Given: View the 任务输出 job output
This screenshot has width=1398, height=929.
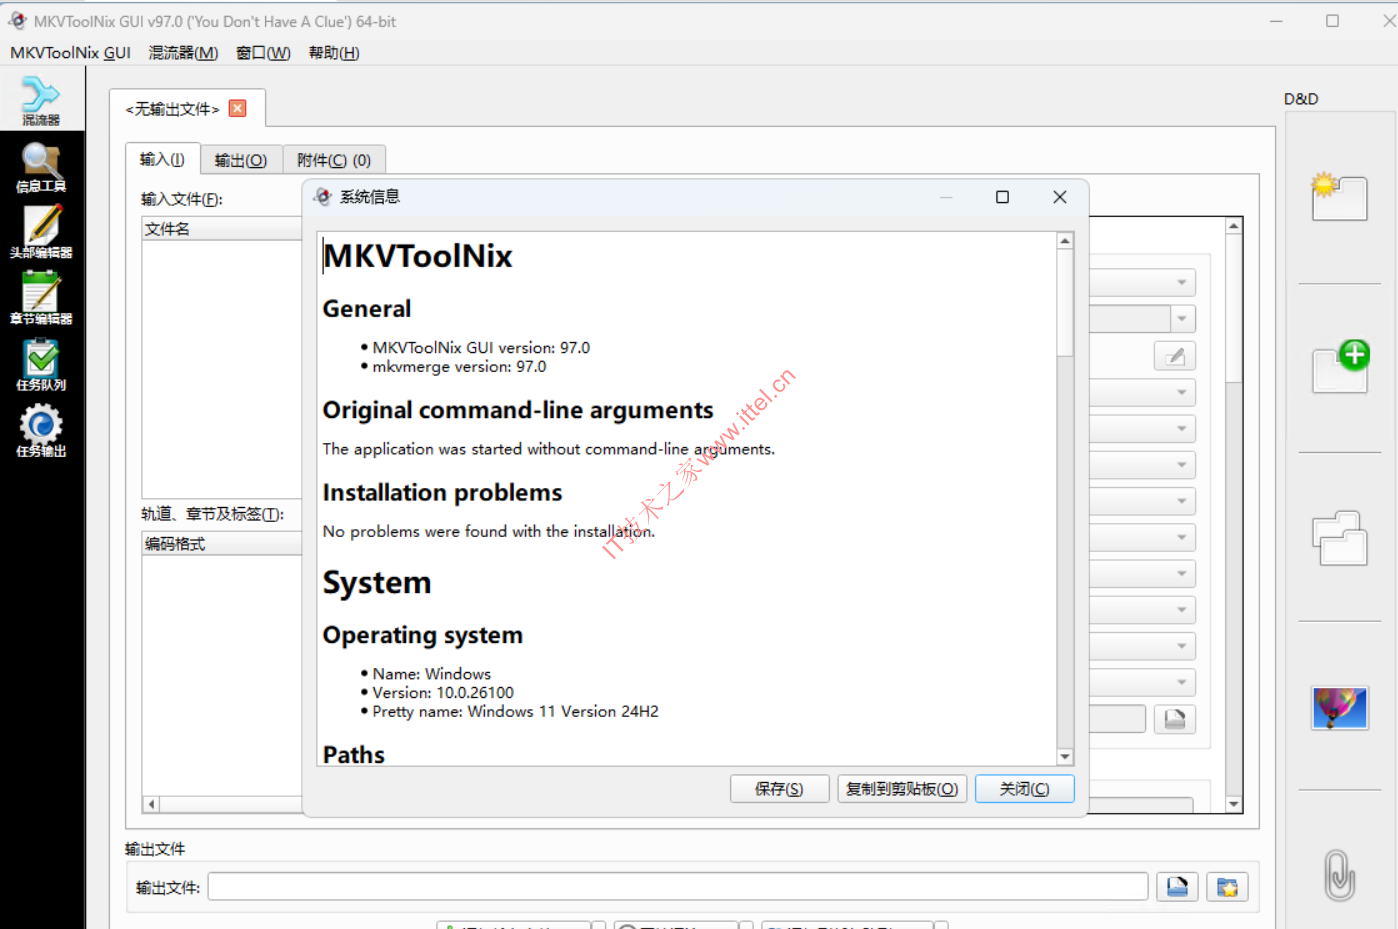Looking at the screenshot, I should pos(41,430).
